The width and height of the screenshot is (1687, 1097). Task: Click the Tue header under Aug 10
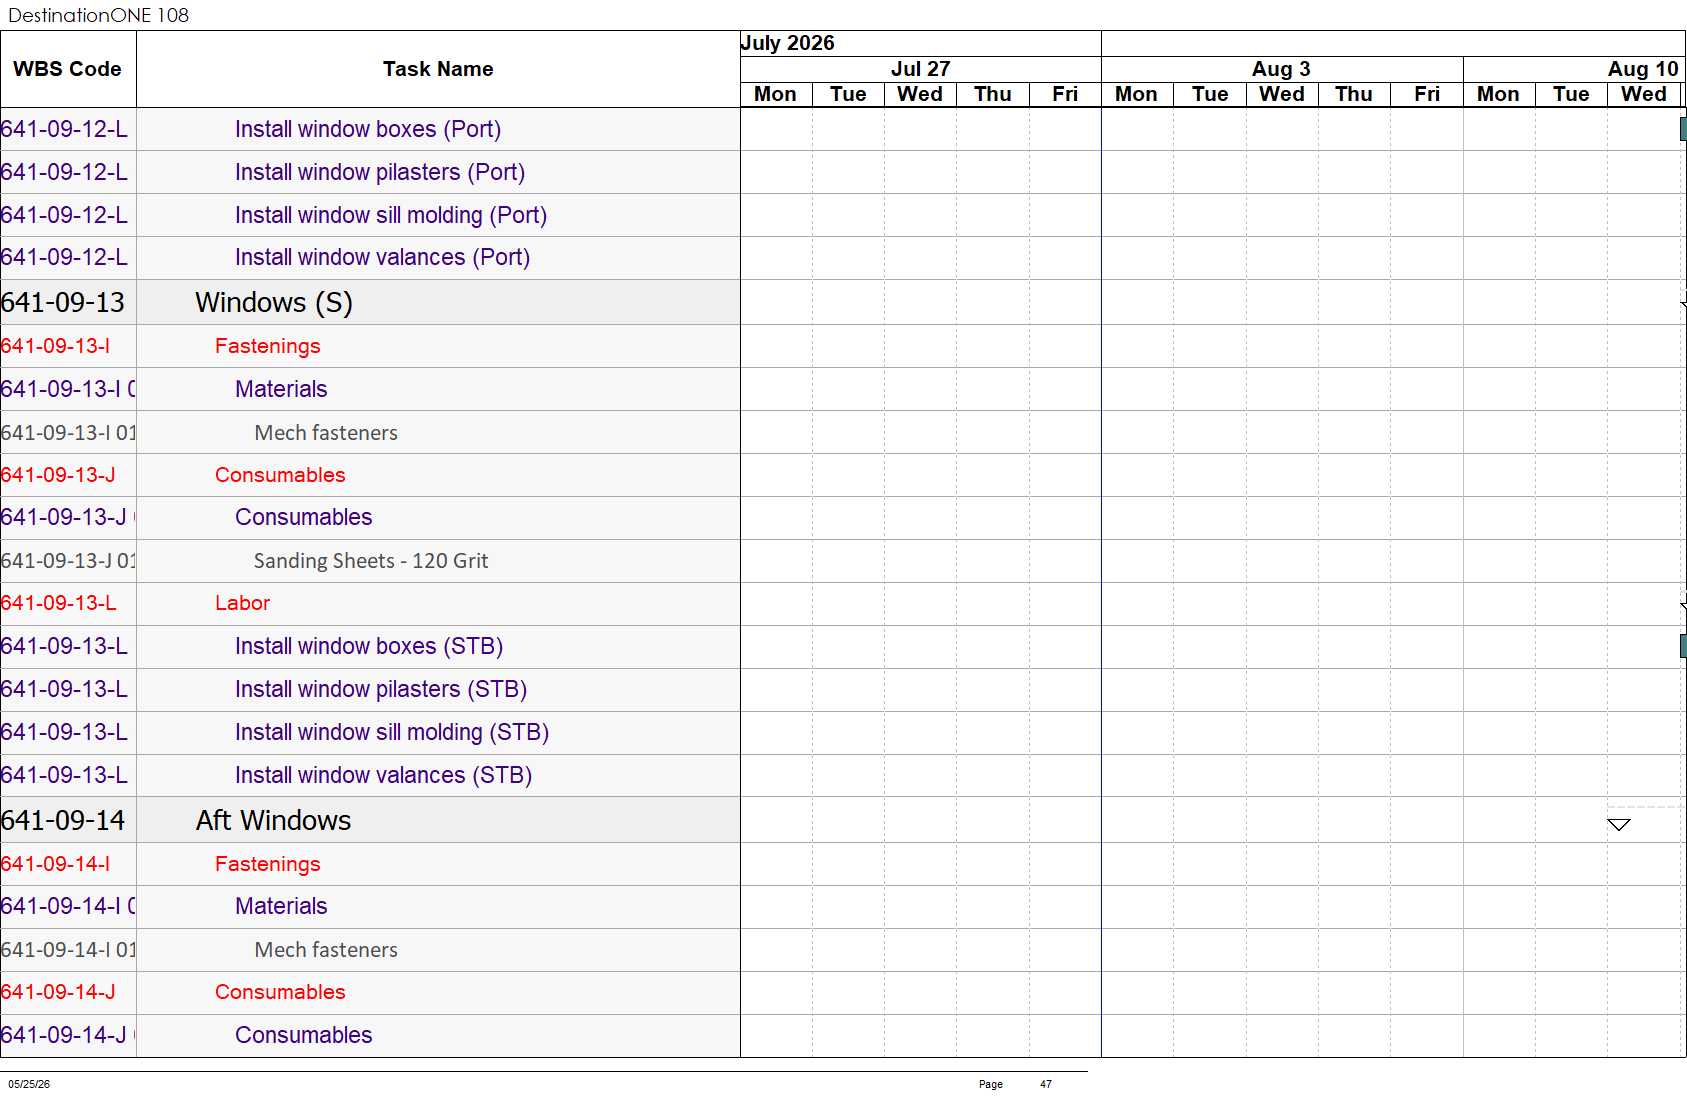click(1571, 94)
